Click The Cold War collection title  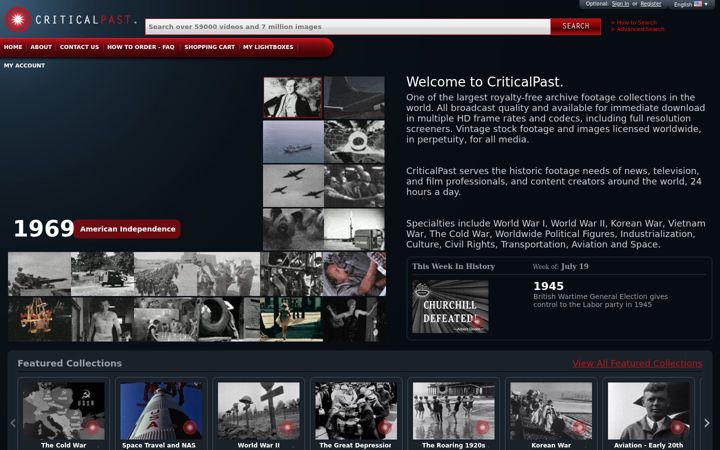63,445
